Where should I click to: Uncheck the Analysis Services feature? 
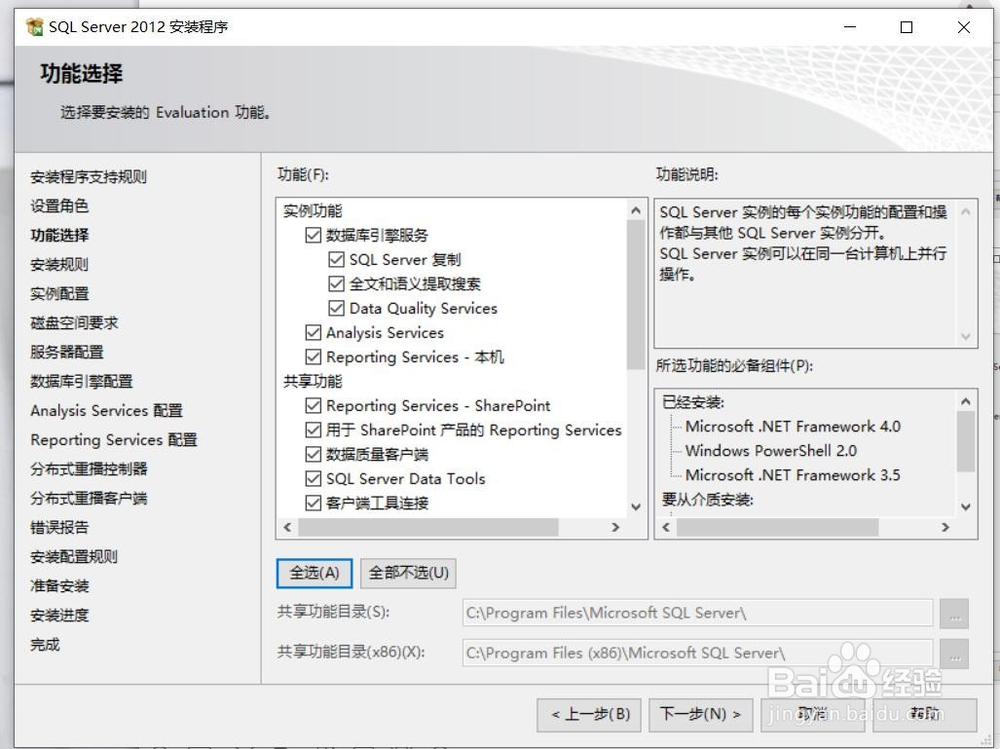tap(313, 332)
